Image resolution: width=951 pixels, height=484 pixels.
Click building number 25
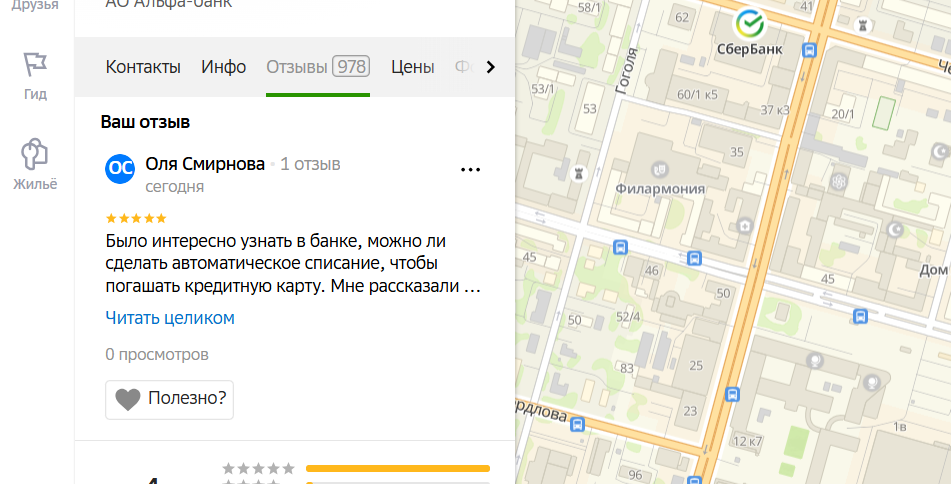[x=696, y=365]
